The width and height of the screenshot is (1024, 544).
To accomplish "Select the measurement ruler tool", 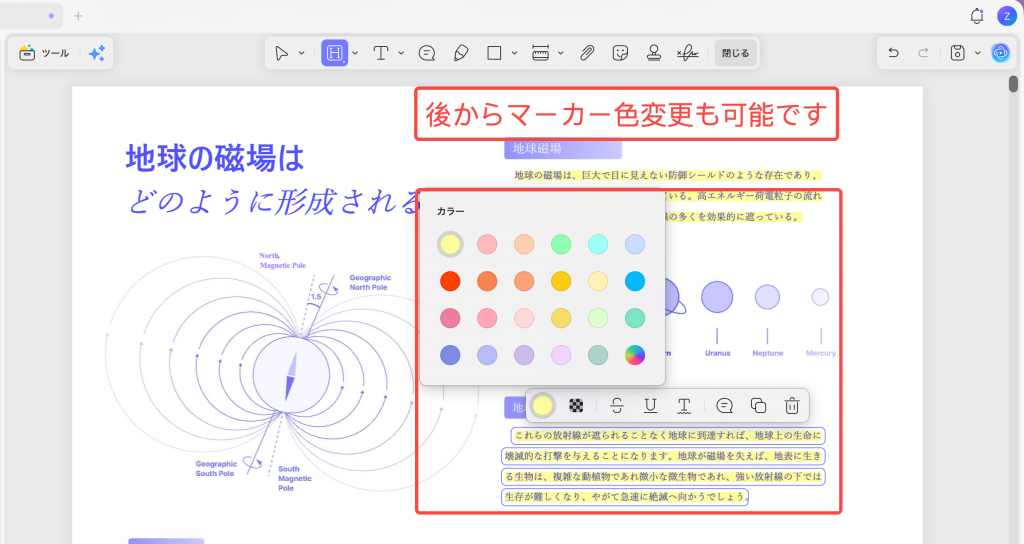I will click(541, 53).
